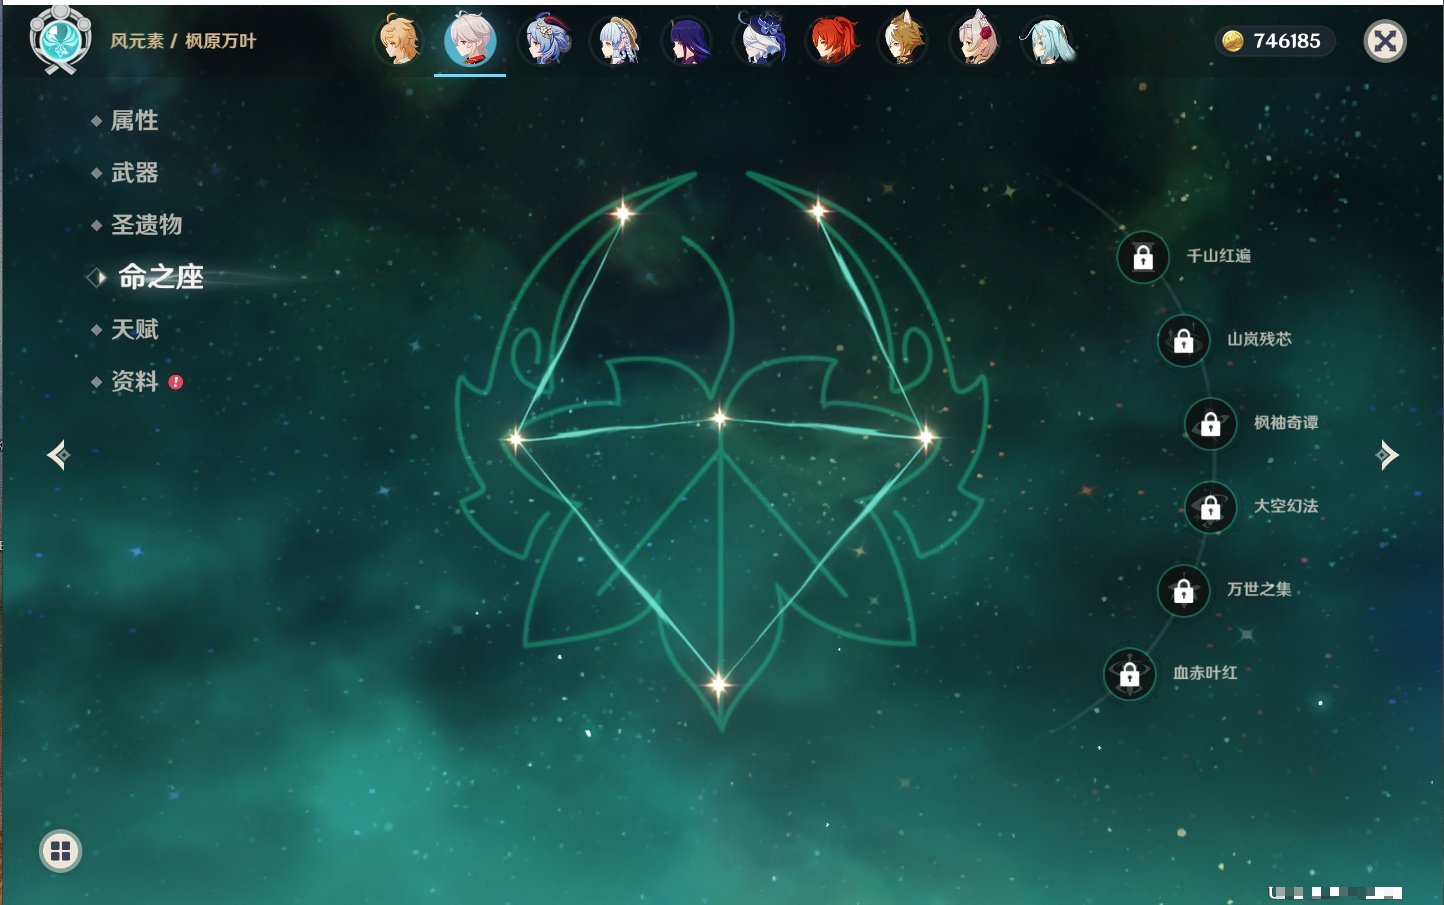The width and height of the screenshot is (1444, 905).
Task: Click the 山岚残芯 label text
Action: click(1259, 339)
